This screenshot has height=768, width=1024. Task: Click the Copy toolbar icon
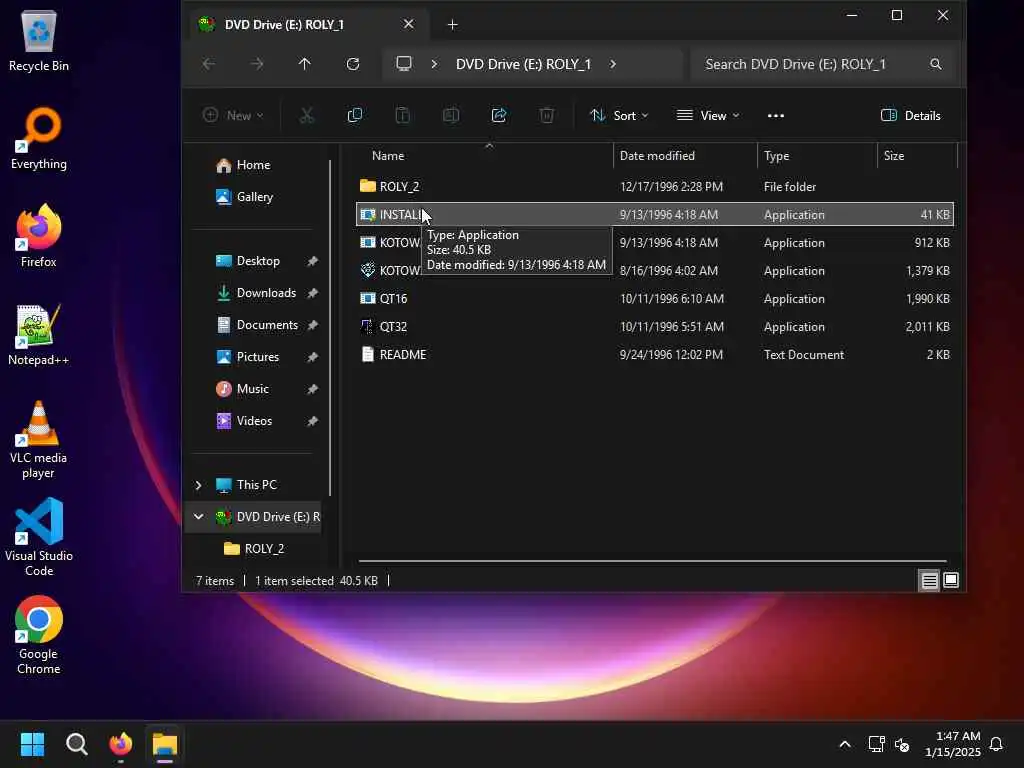tap(355, 116)
